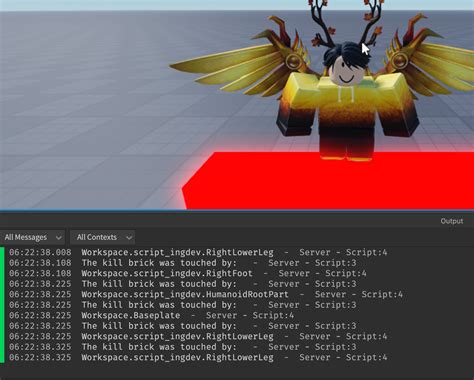The height and width of the screenshot is (380, 474).
Task: Open the All Contexts filter dropdown
Action: click(x=103, y=237)
